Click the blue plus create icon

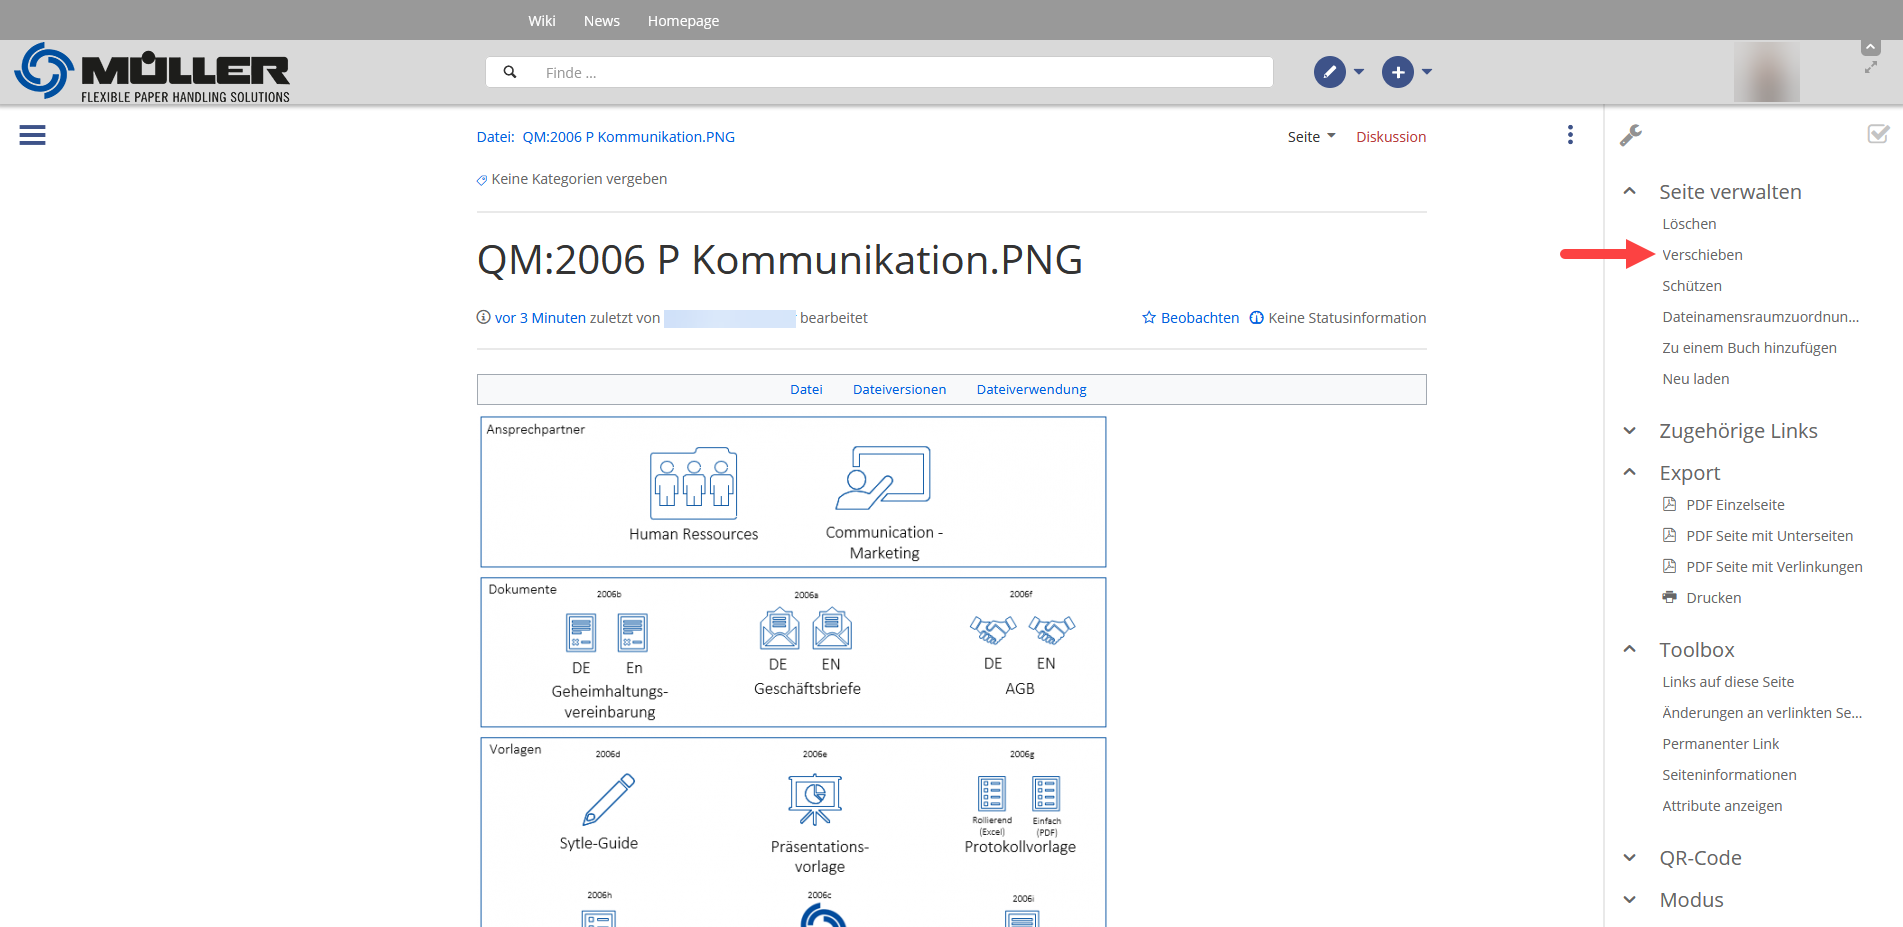pyautogui.click(x=1397, y=72)
